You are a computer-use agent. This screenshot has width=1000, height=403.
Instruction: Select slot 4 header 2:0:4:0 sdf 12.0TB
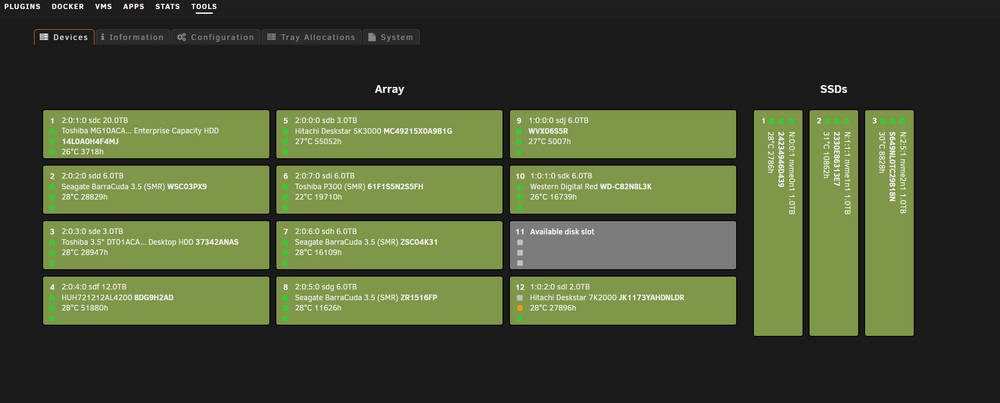pos(94,287)
